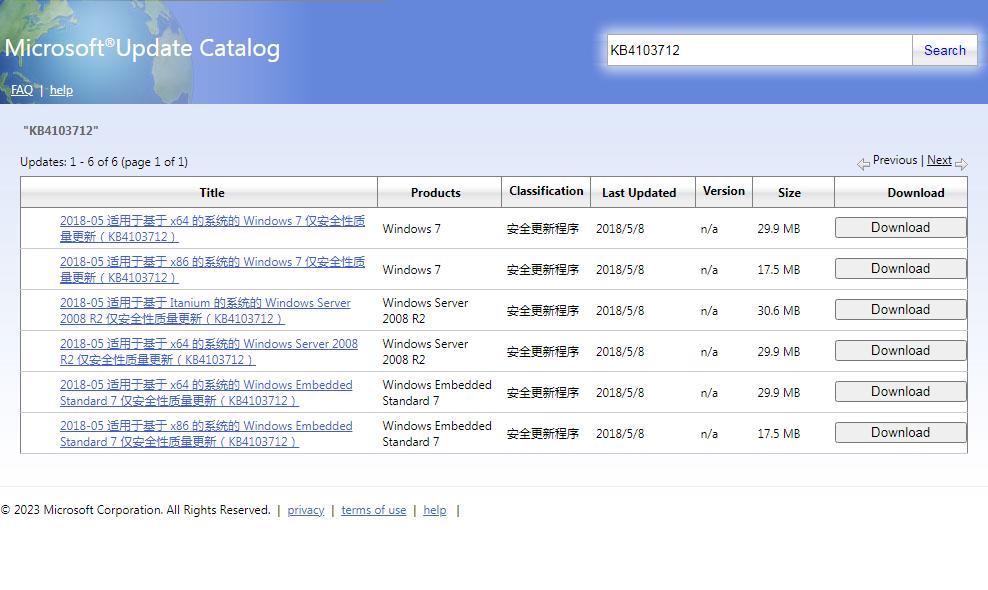Click the KB4103712 search input field

point(759,50)
